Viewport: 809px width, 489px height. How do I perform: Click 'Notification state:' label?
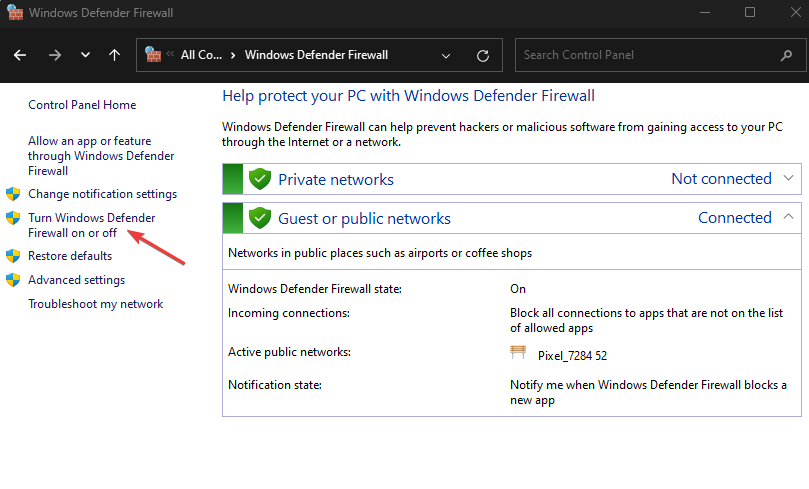[x=275, y=385]
